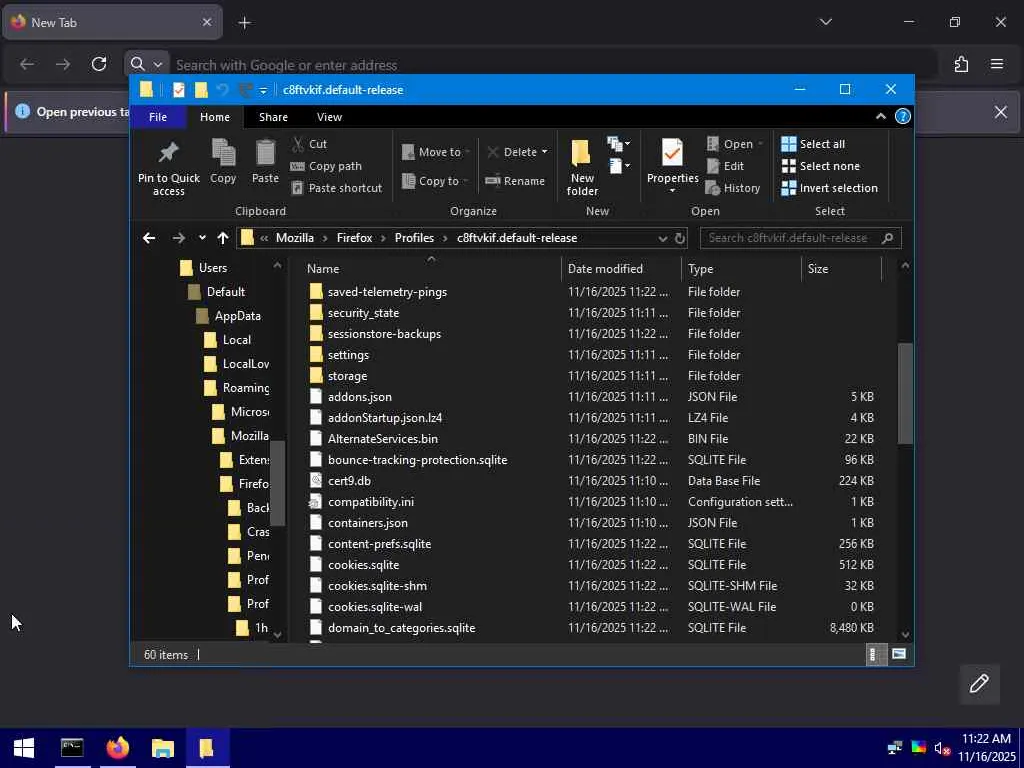Select cert9.db file
Image resolution: width=1024 pixels, height=768 pixels.
coord(349,481)
